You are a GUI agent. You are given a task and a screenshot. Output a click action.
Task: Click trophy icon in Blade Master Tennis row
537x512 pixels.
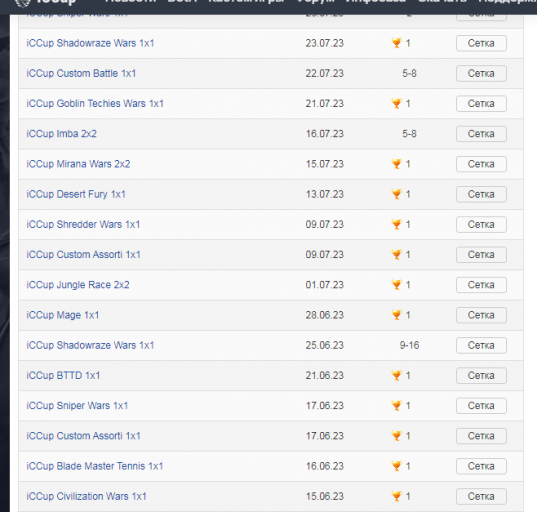tap(396, 466)
